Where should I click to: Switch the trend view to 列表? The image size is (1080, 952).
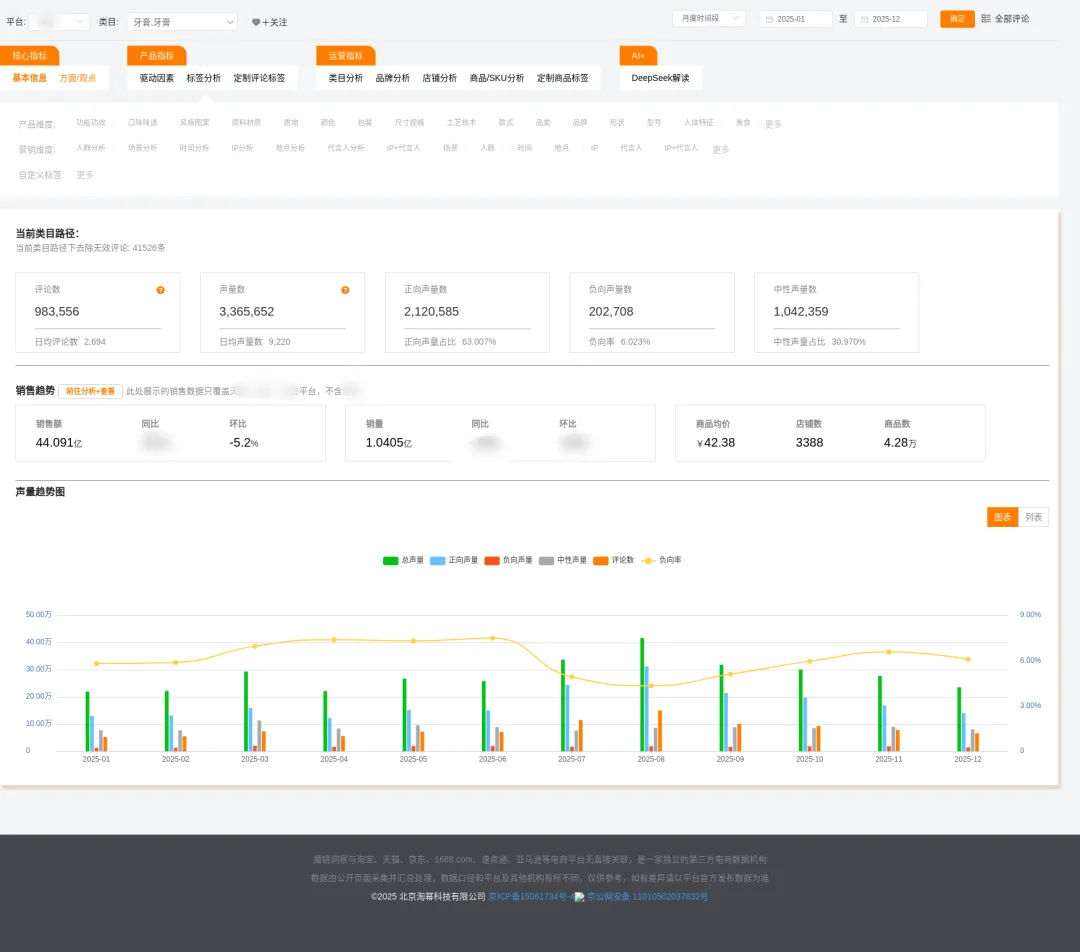click(1033, 517)
